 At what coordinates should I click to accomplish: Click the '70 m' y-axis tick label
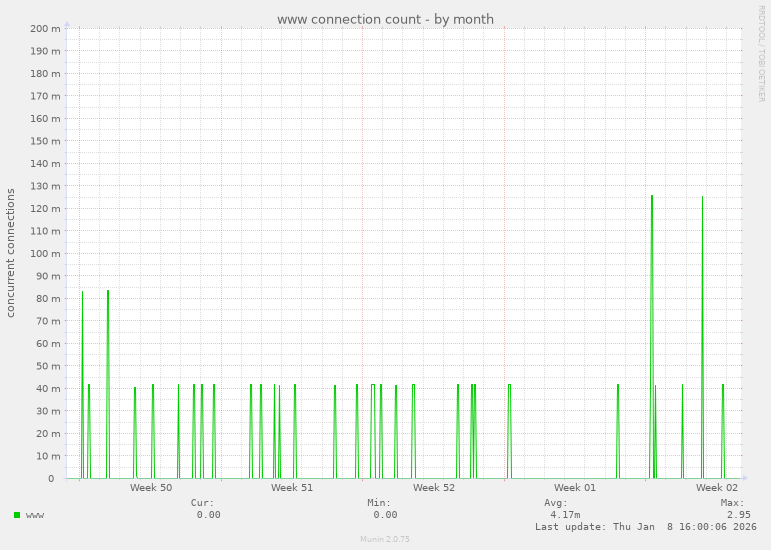point(48,321)
